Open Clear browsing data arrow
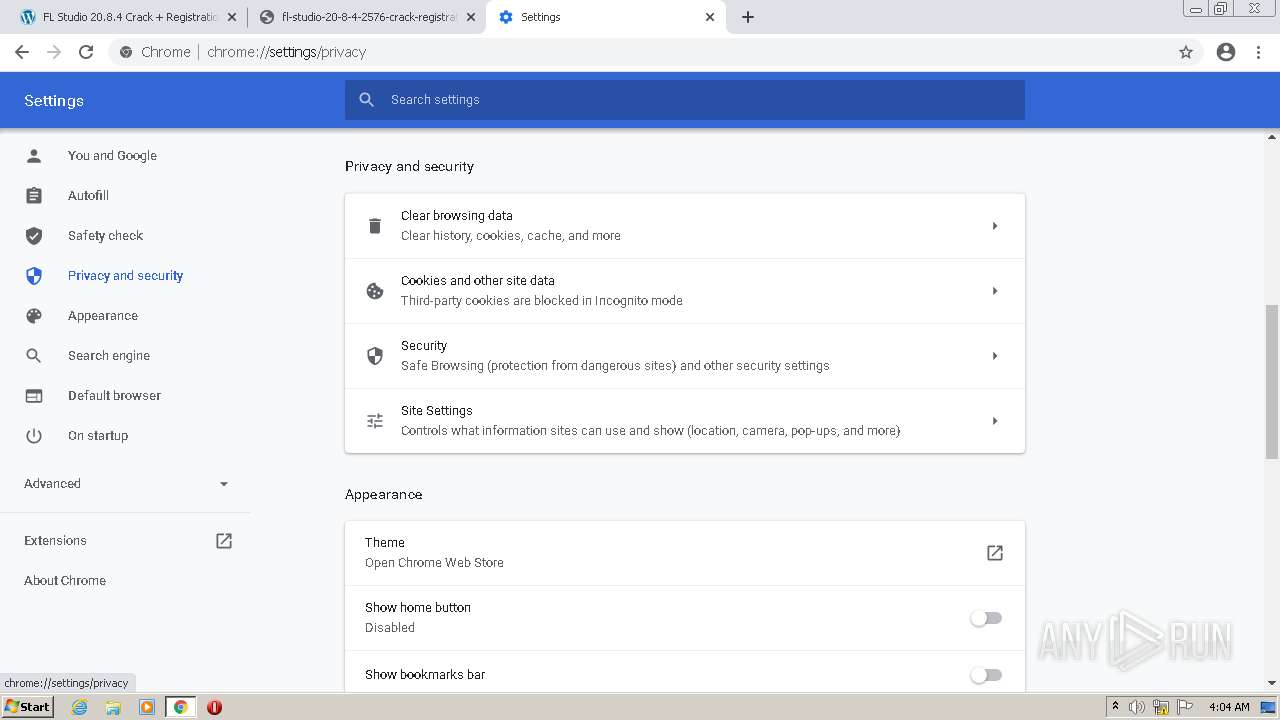 point(995,226)
